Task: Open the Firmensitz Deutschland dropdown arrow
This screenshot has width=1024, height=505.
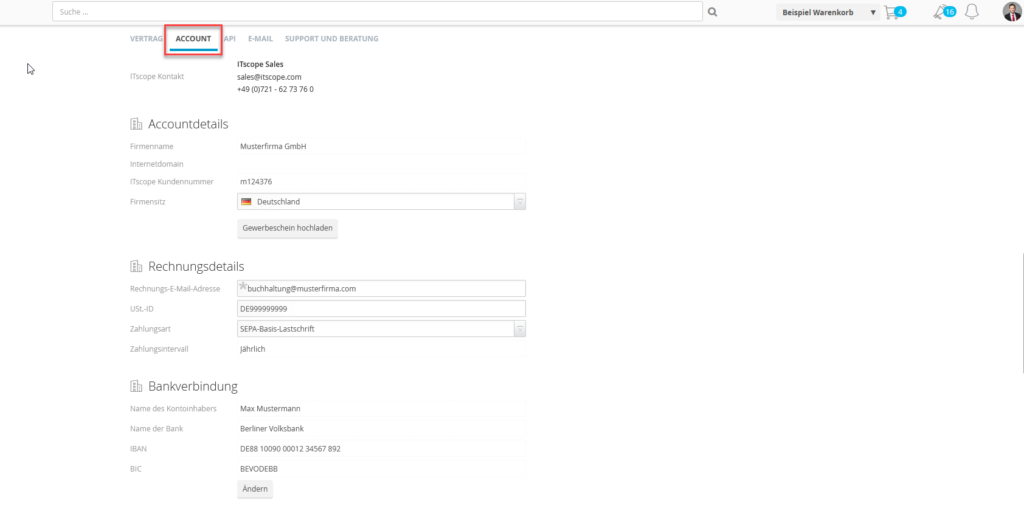Action: (x=520, y=202)
